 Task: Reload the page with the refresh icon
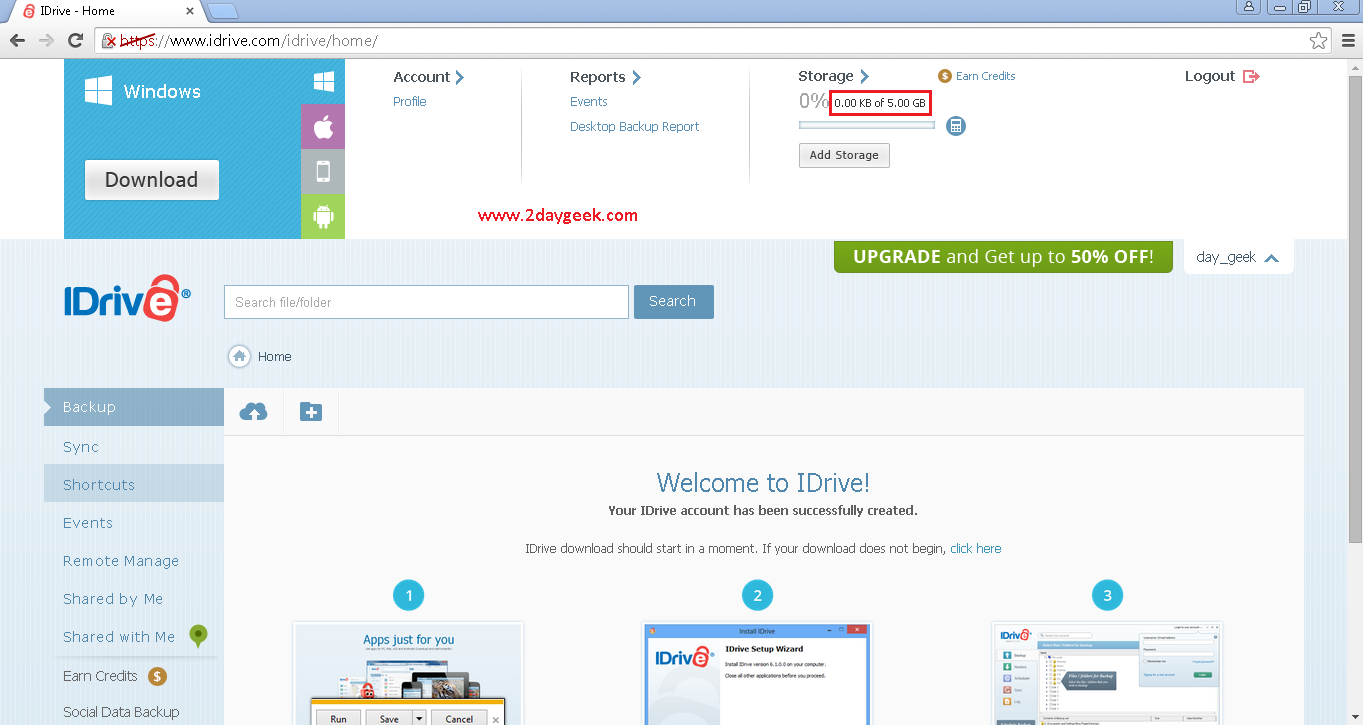point(75,41)
